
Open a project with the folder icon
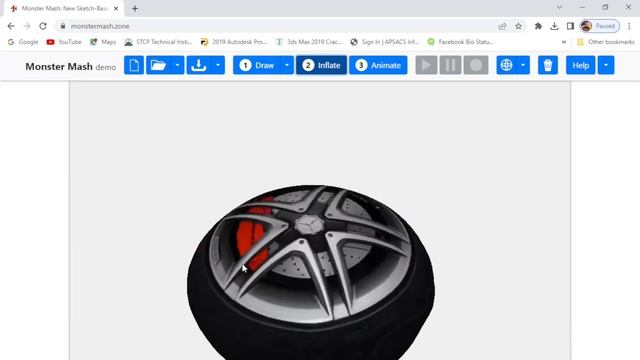point(158,65)
